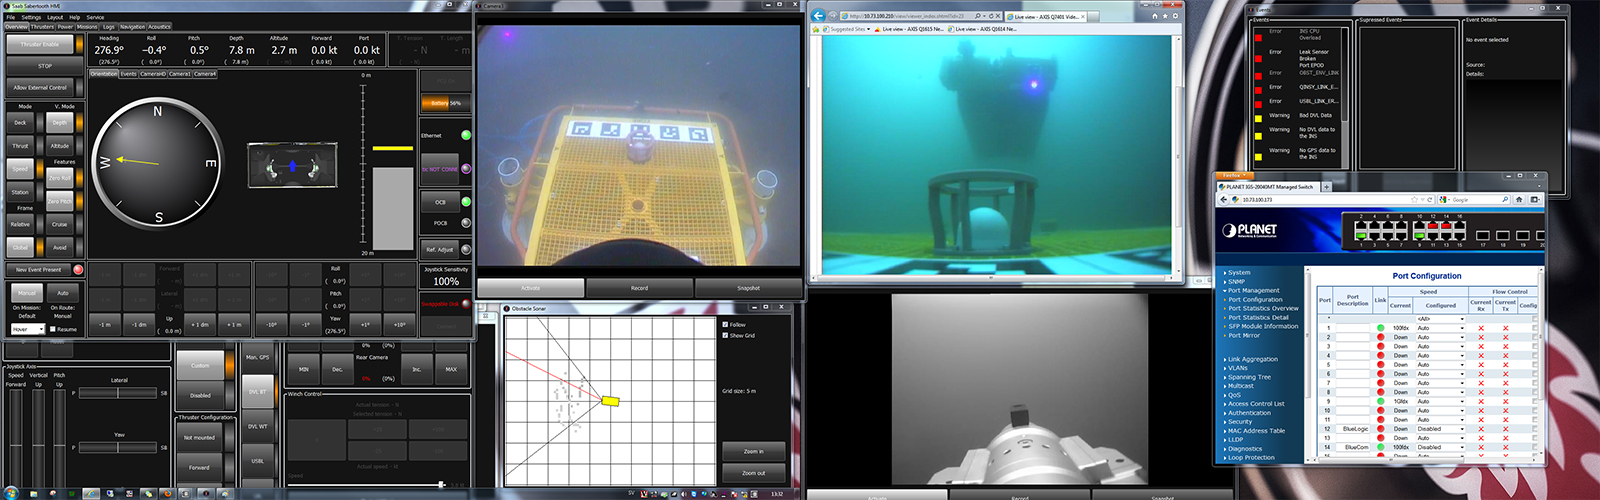This screenshot has width=1600, height=500.
Task: Open new tab in Firefox PLANET window
Action: (x=1325, y=187)
